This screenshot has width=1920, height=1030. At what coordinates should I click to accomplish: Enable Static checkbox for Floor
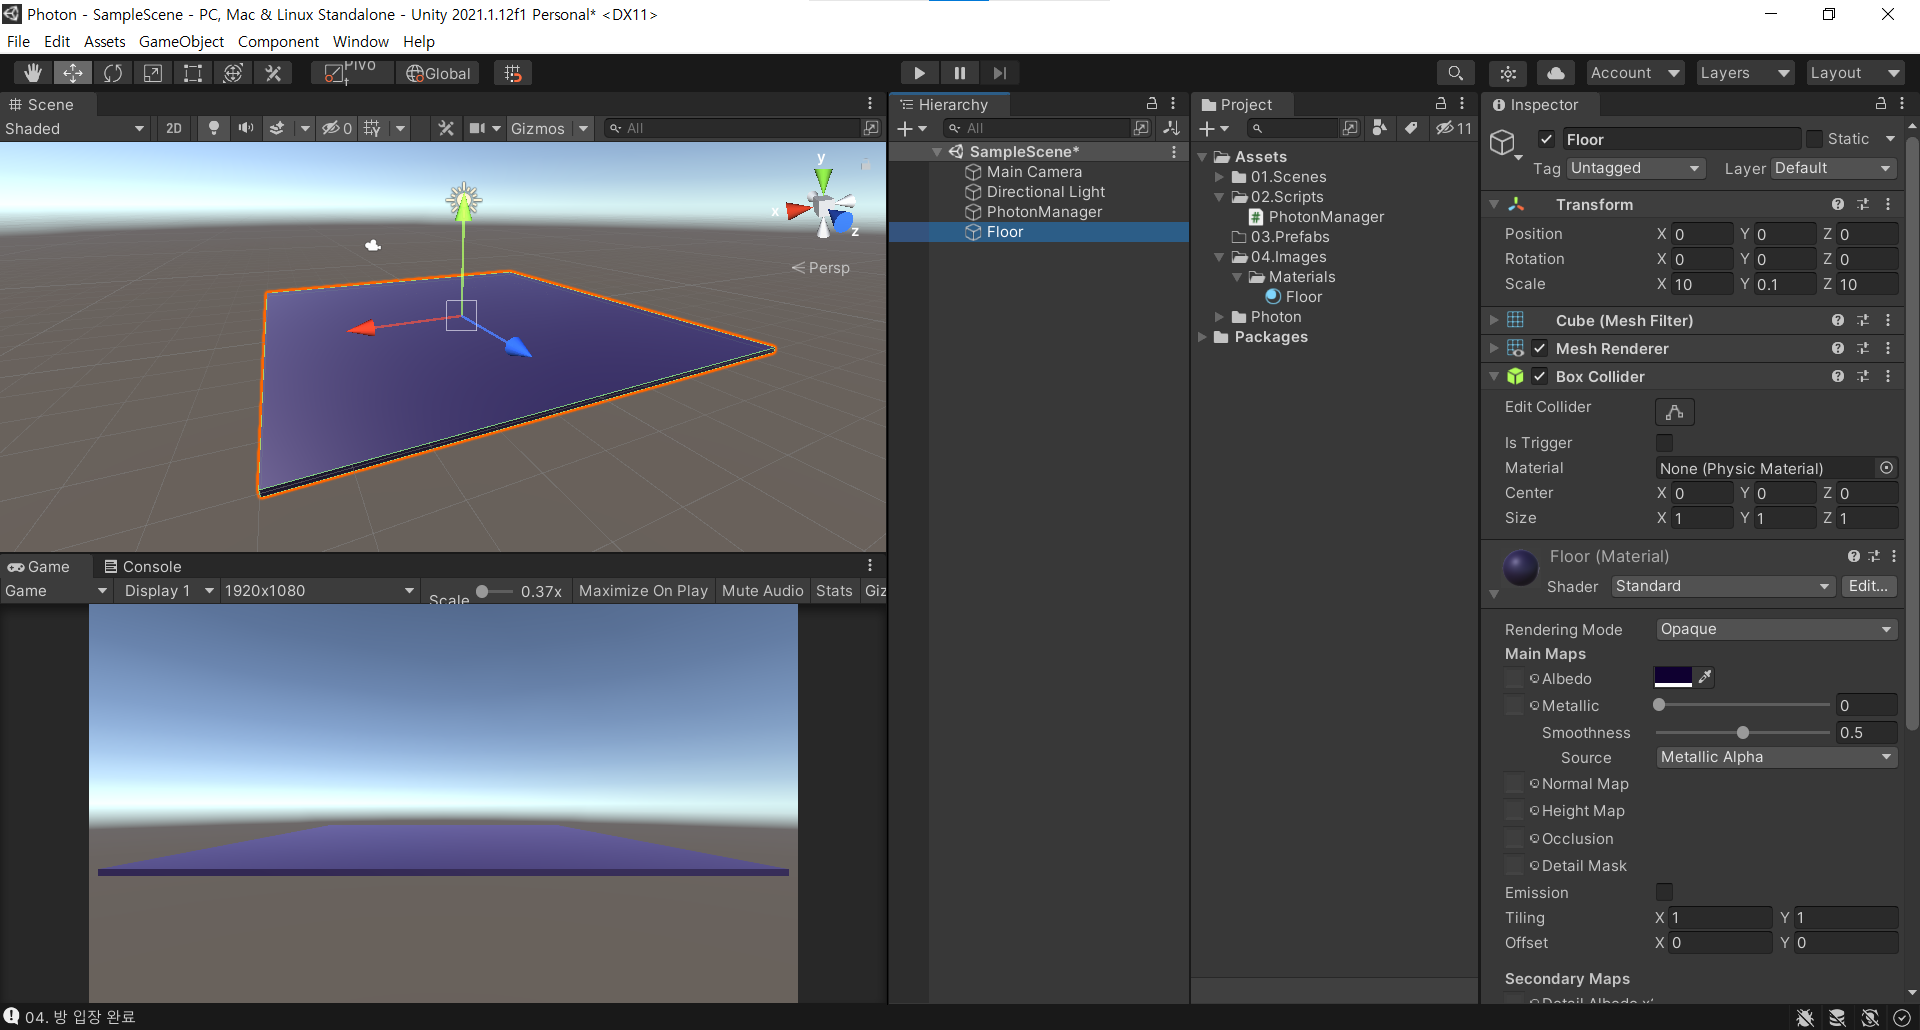pyautogui.click(x=1814, y=139)
